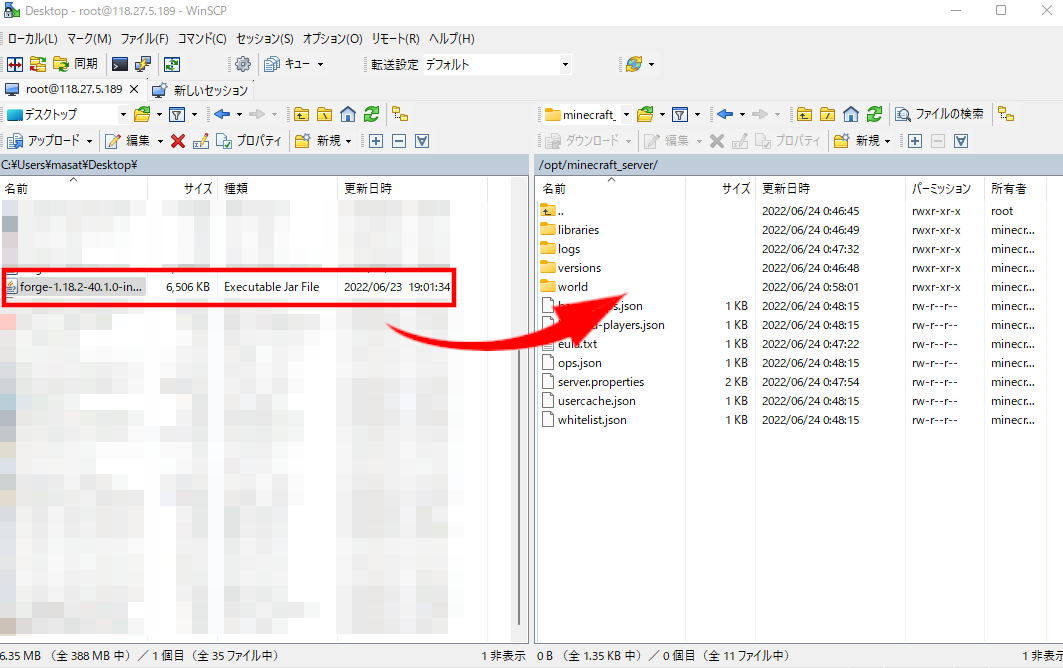The width and height of the screenshot is (1063, 668).
Task: Click the remote back arrow icon
Action: tap(725, 115)
